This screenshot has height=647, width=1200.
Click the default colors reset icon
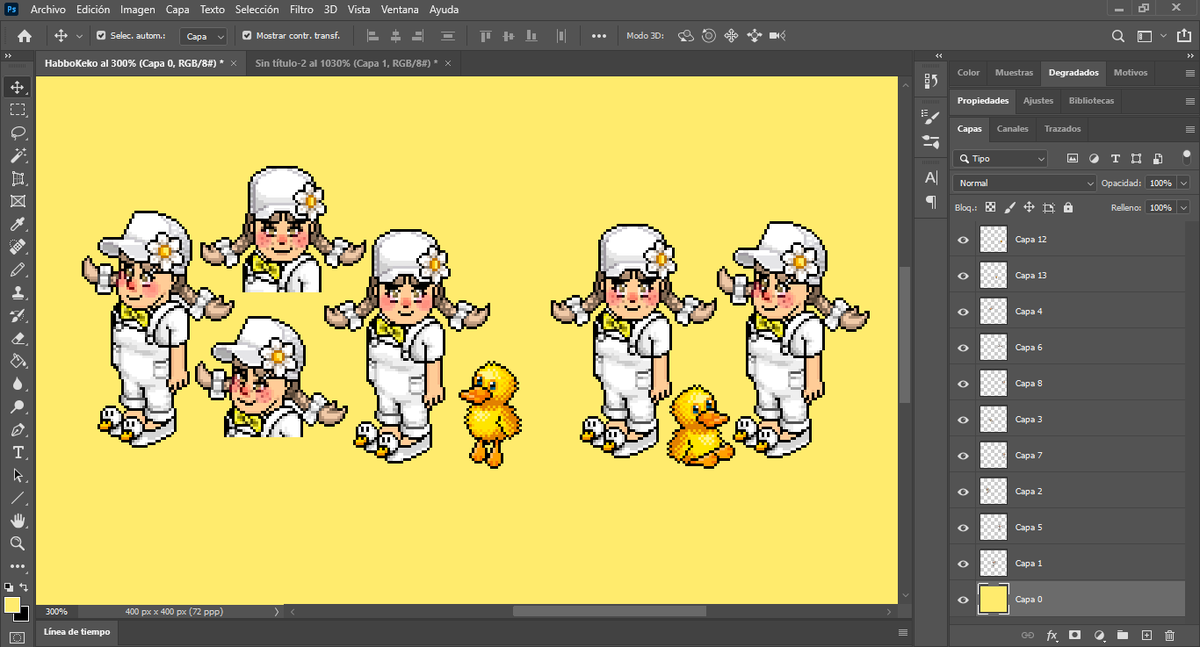[x=9, y=588]
